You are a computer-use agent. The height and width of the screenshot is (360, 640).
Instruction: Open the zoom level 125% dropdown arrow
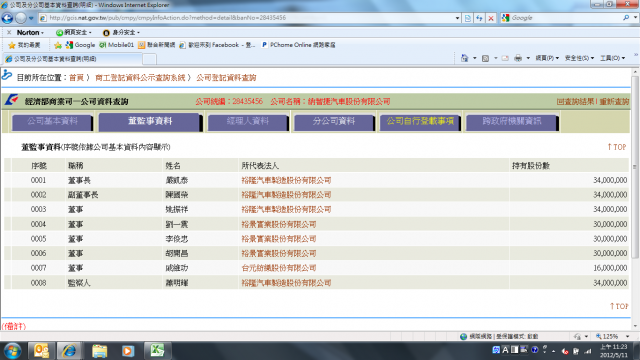click(x=628, y=336)
